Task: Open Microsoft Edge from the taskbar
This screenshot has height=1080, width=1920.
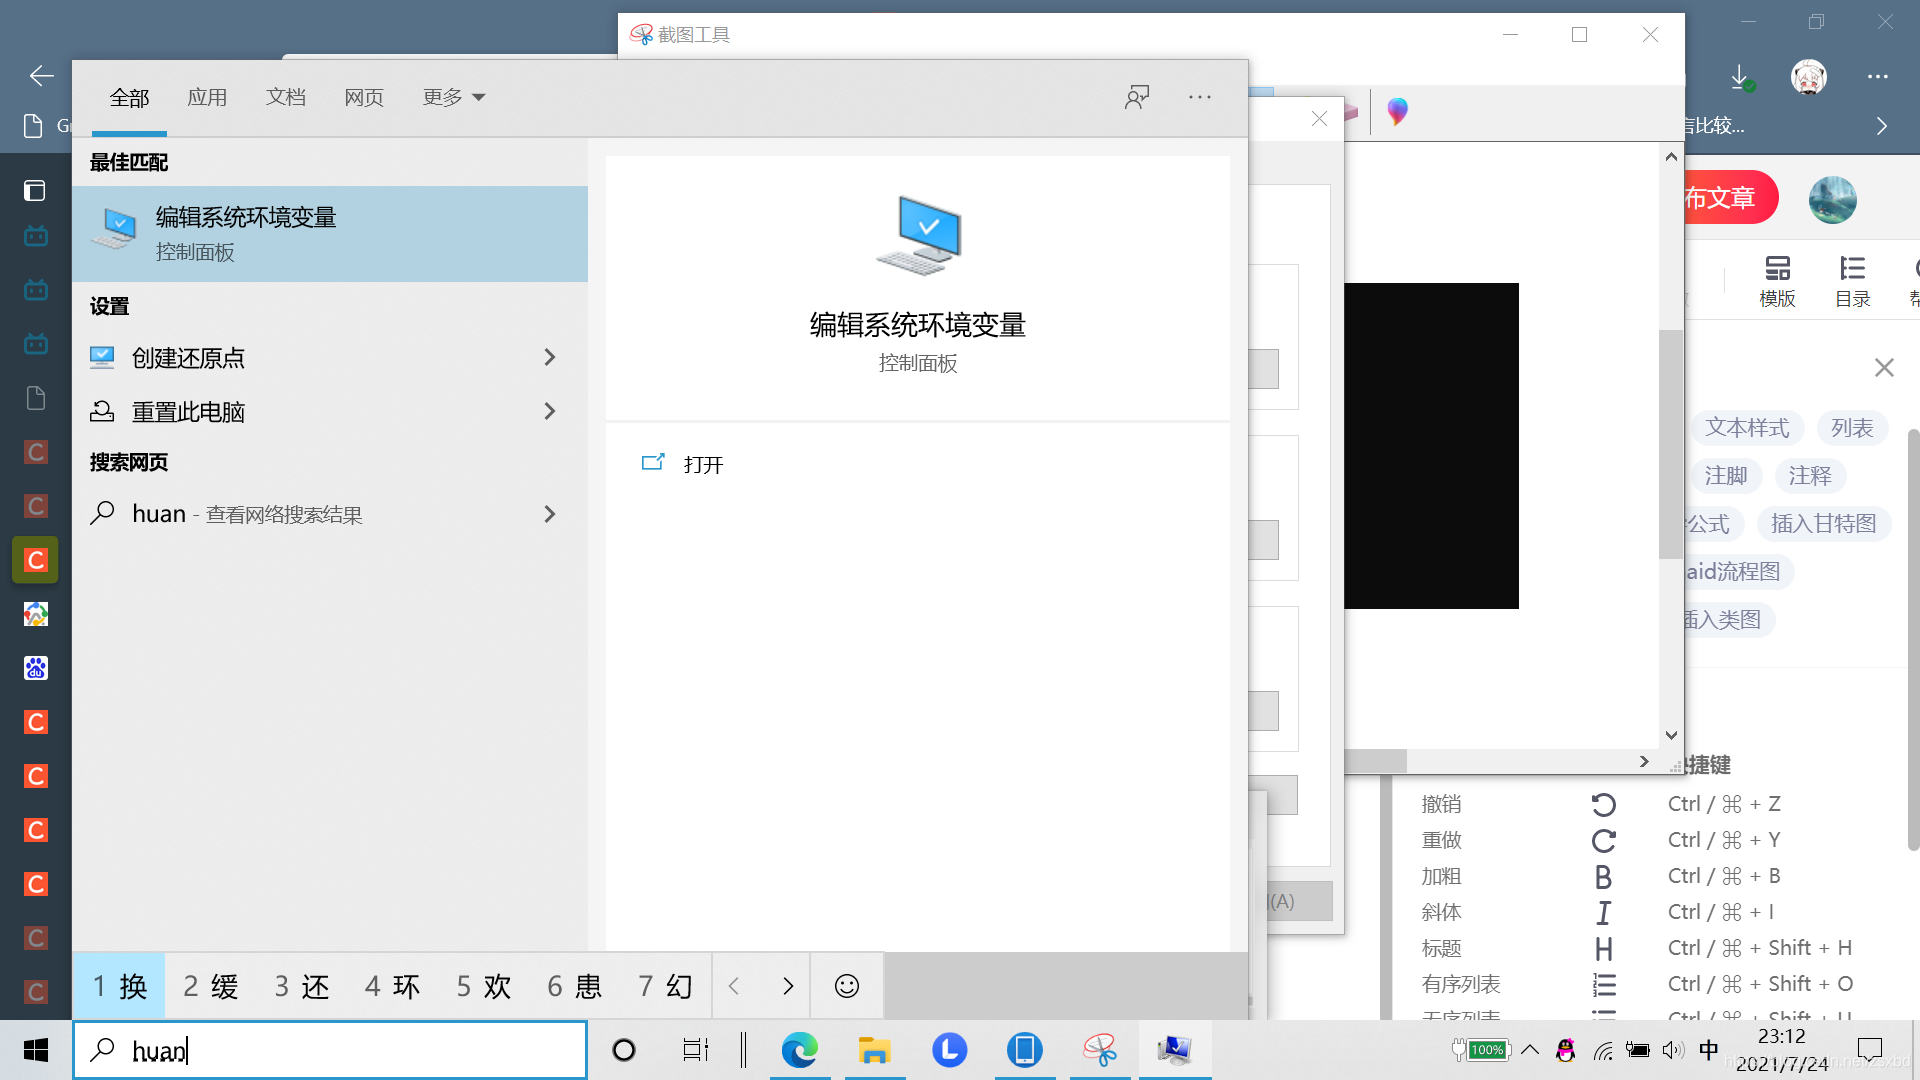Action: (799, 1050)
